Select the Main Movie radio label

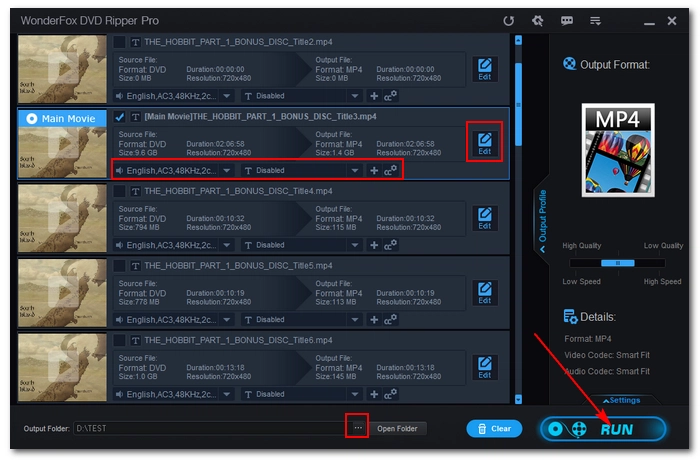coord(62,118)
